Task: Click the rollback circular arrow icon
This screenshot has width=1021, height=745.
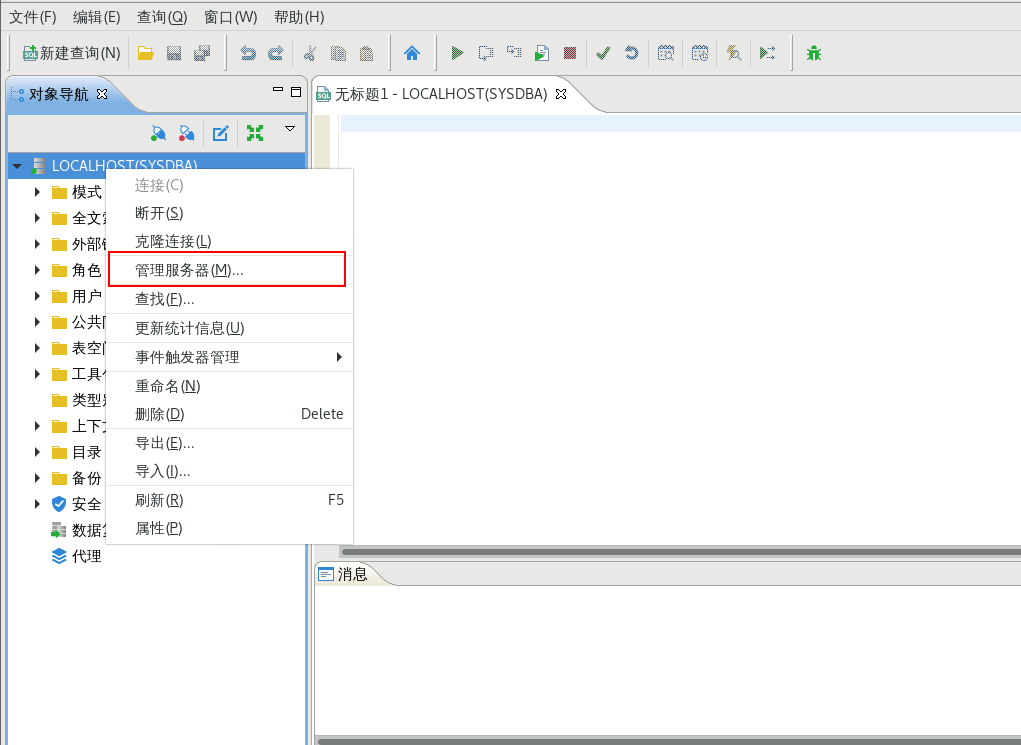Action: click(x=632, y=53)
